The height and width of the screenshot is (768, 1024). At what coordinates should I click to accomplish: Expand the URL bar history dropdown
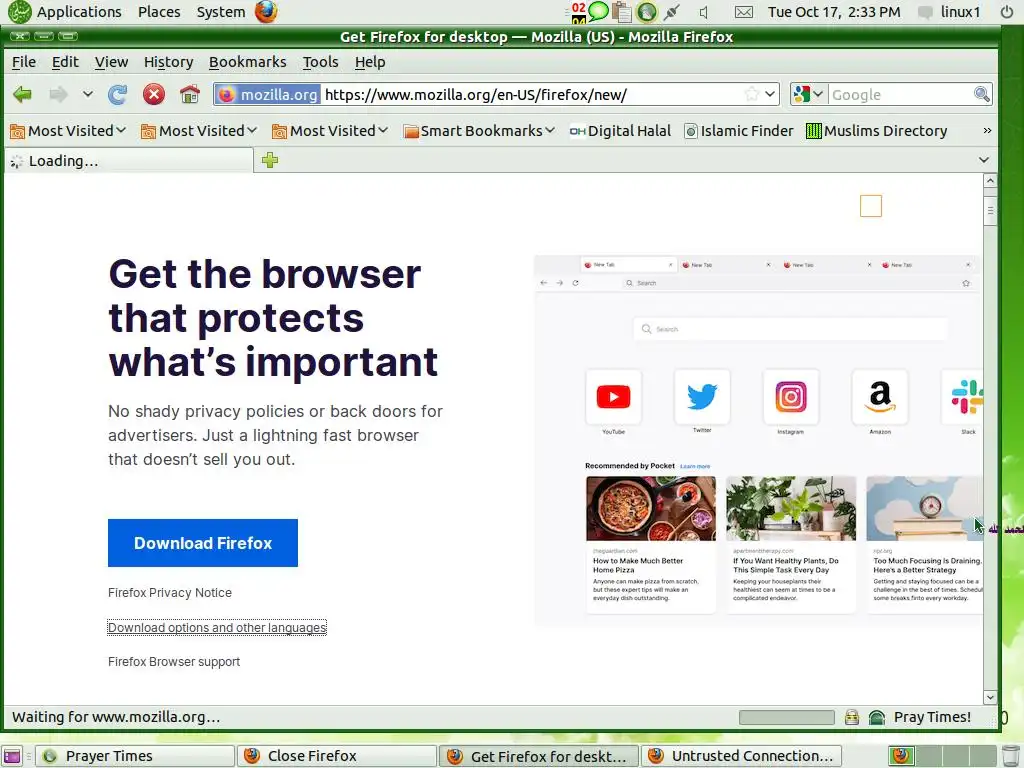[x=770, y=94]
